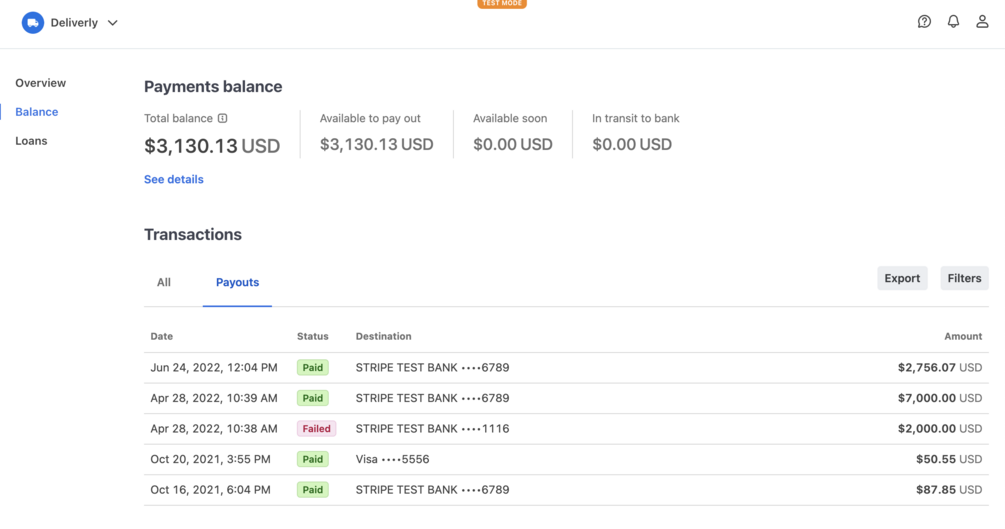1005x529 pixels.
Task: Open the help question mark icon
Action: click(x=924, y=22)
